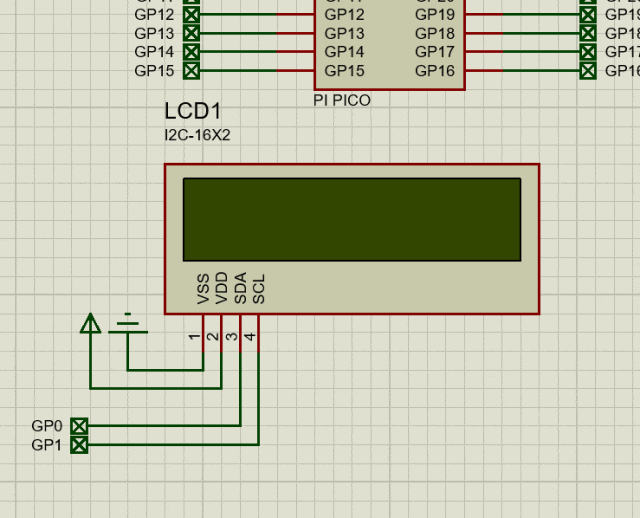This screenshot has height=518, width=640.
Task: Click GP13 pin name inside PI PICO chip
Action: coord(344,33)
